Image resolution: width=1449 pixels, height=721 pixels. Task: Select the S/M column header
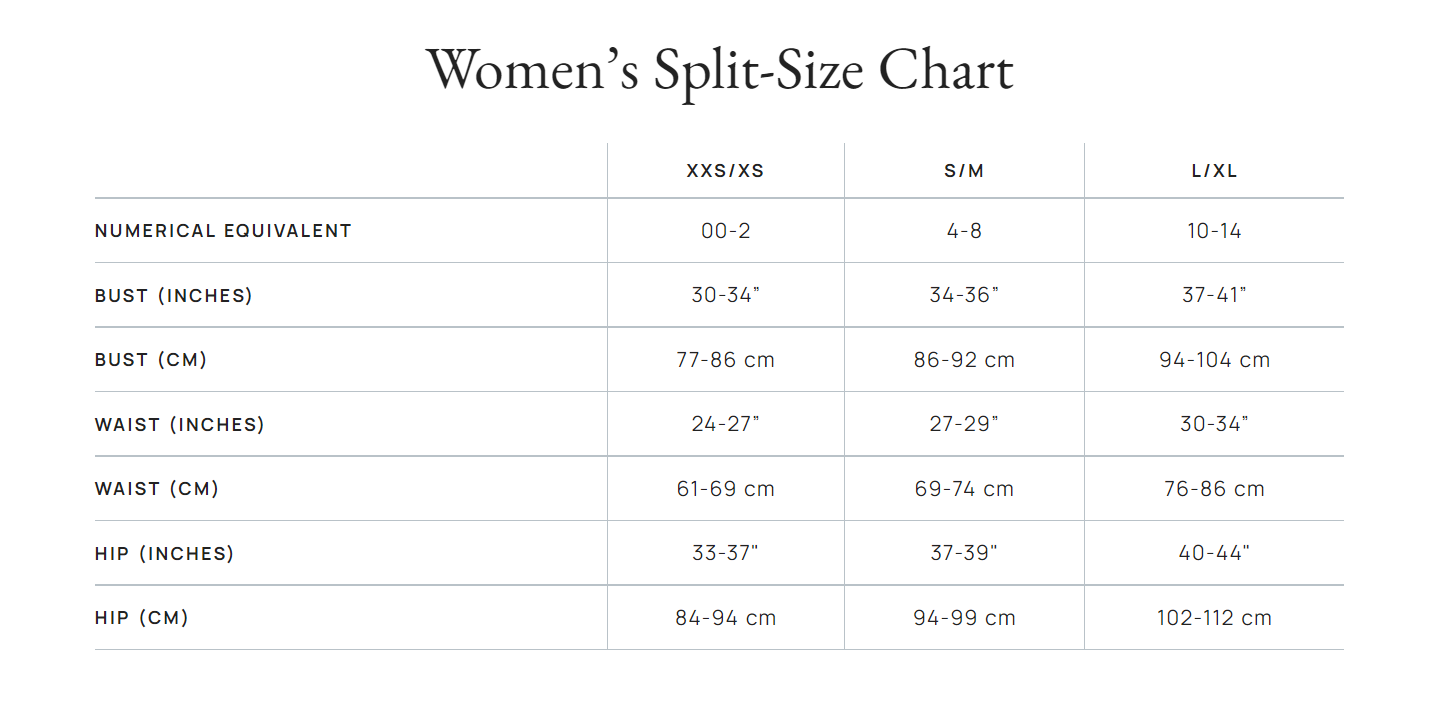click(964, 171)
